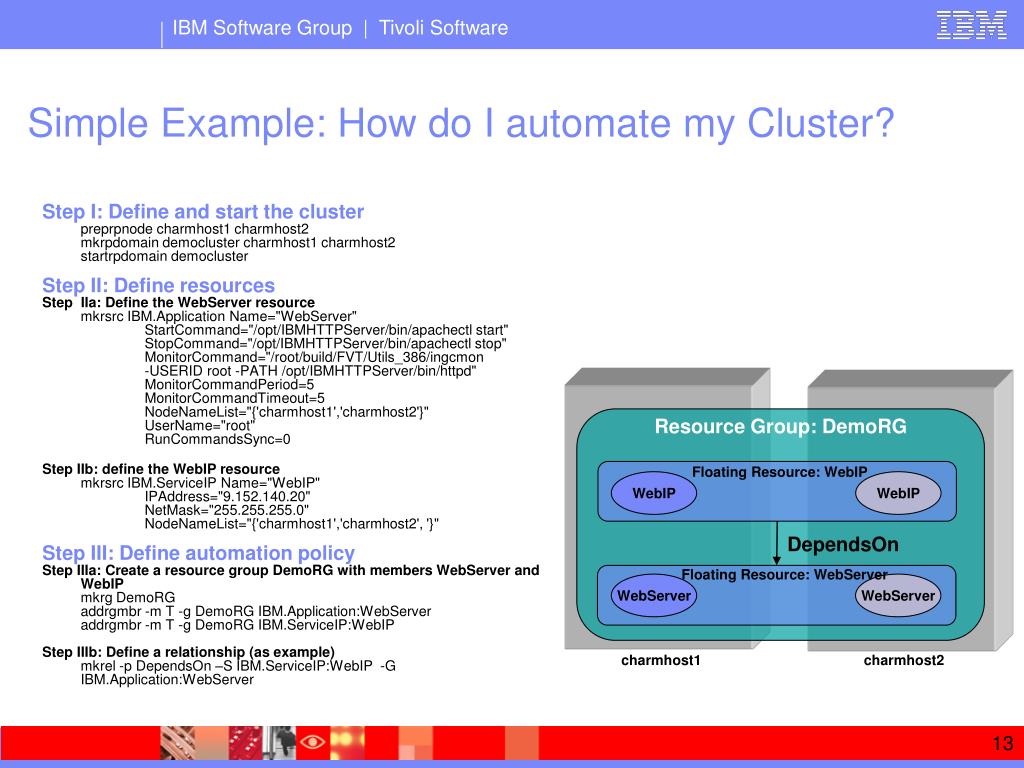Click the '-USERID root -PATH' line

pos(310,372)
